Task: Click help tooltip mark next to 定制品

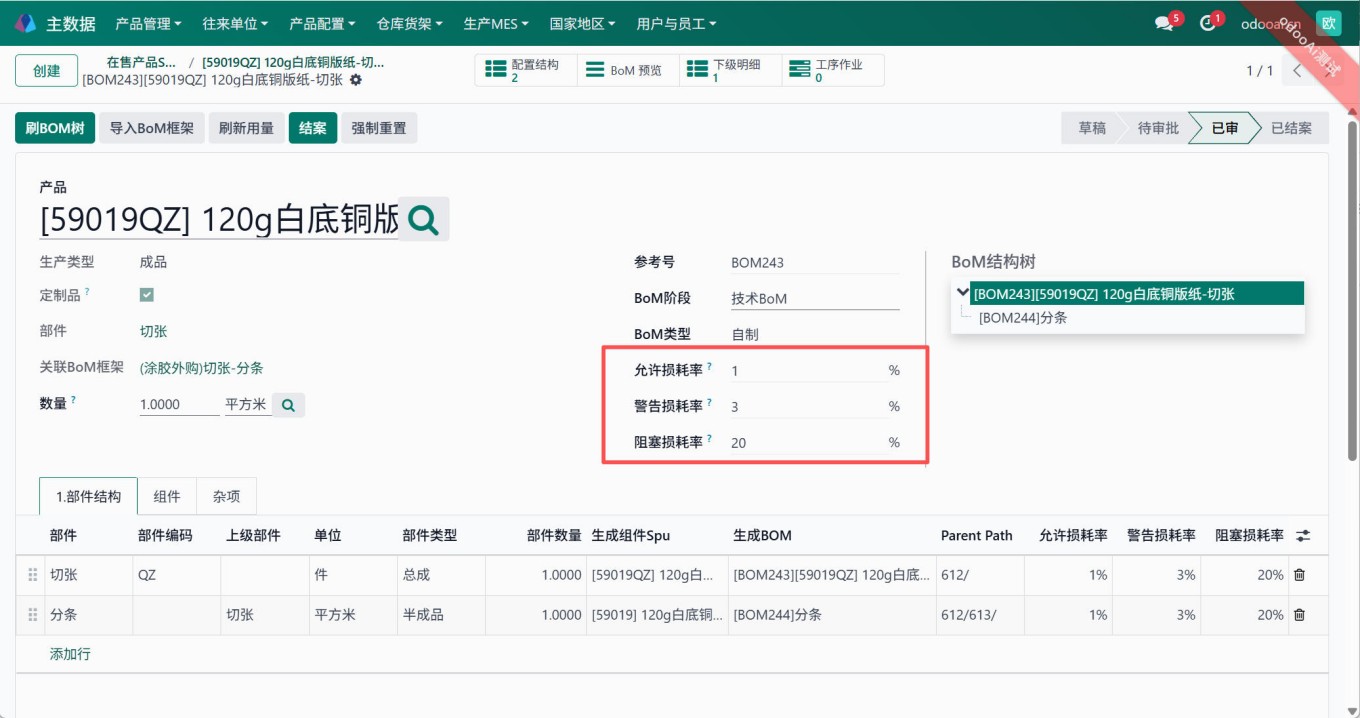Action: coord(87,292)
